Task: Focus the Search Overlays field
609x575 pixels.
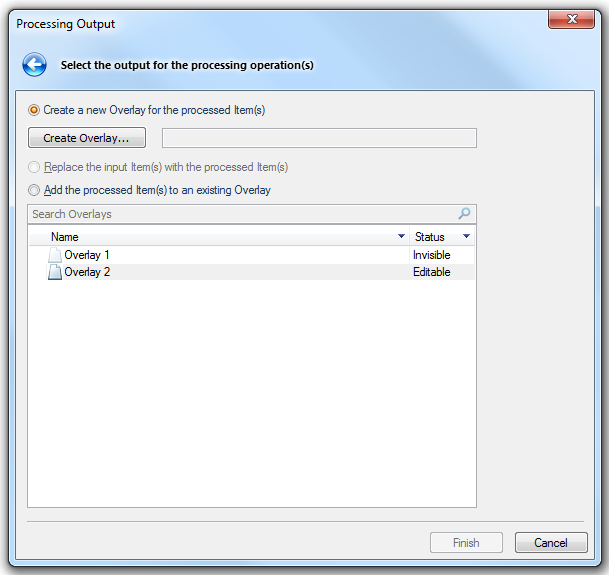Action: point(240,214)
